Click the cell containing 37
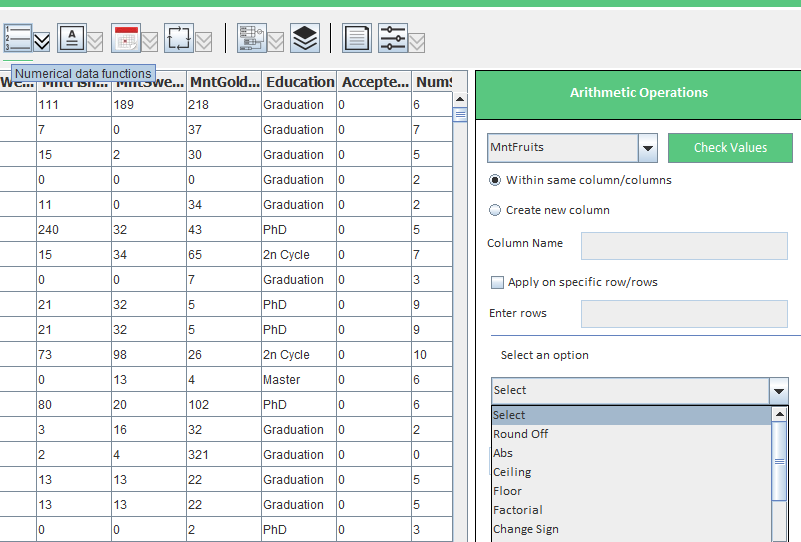The width and height of the screenshot is (801, 542). coord(224,130)
